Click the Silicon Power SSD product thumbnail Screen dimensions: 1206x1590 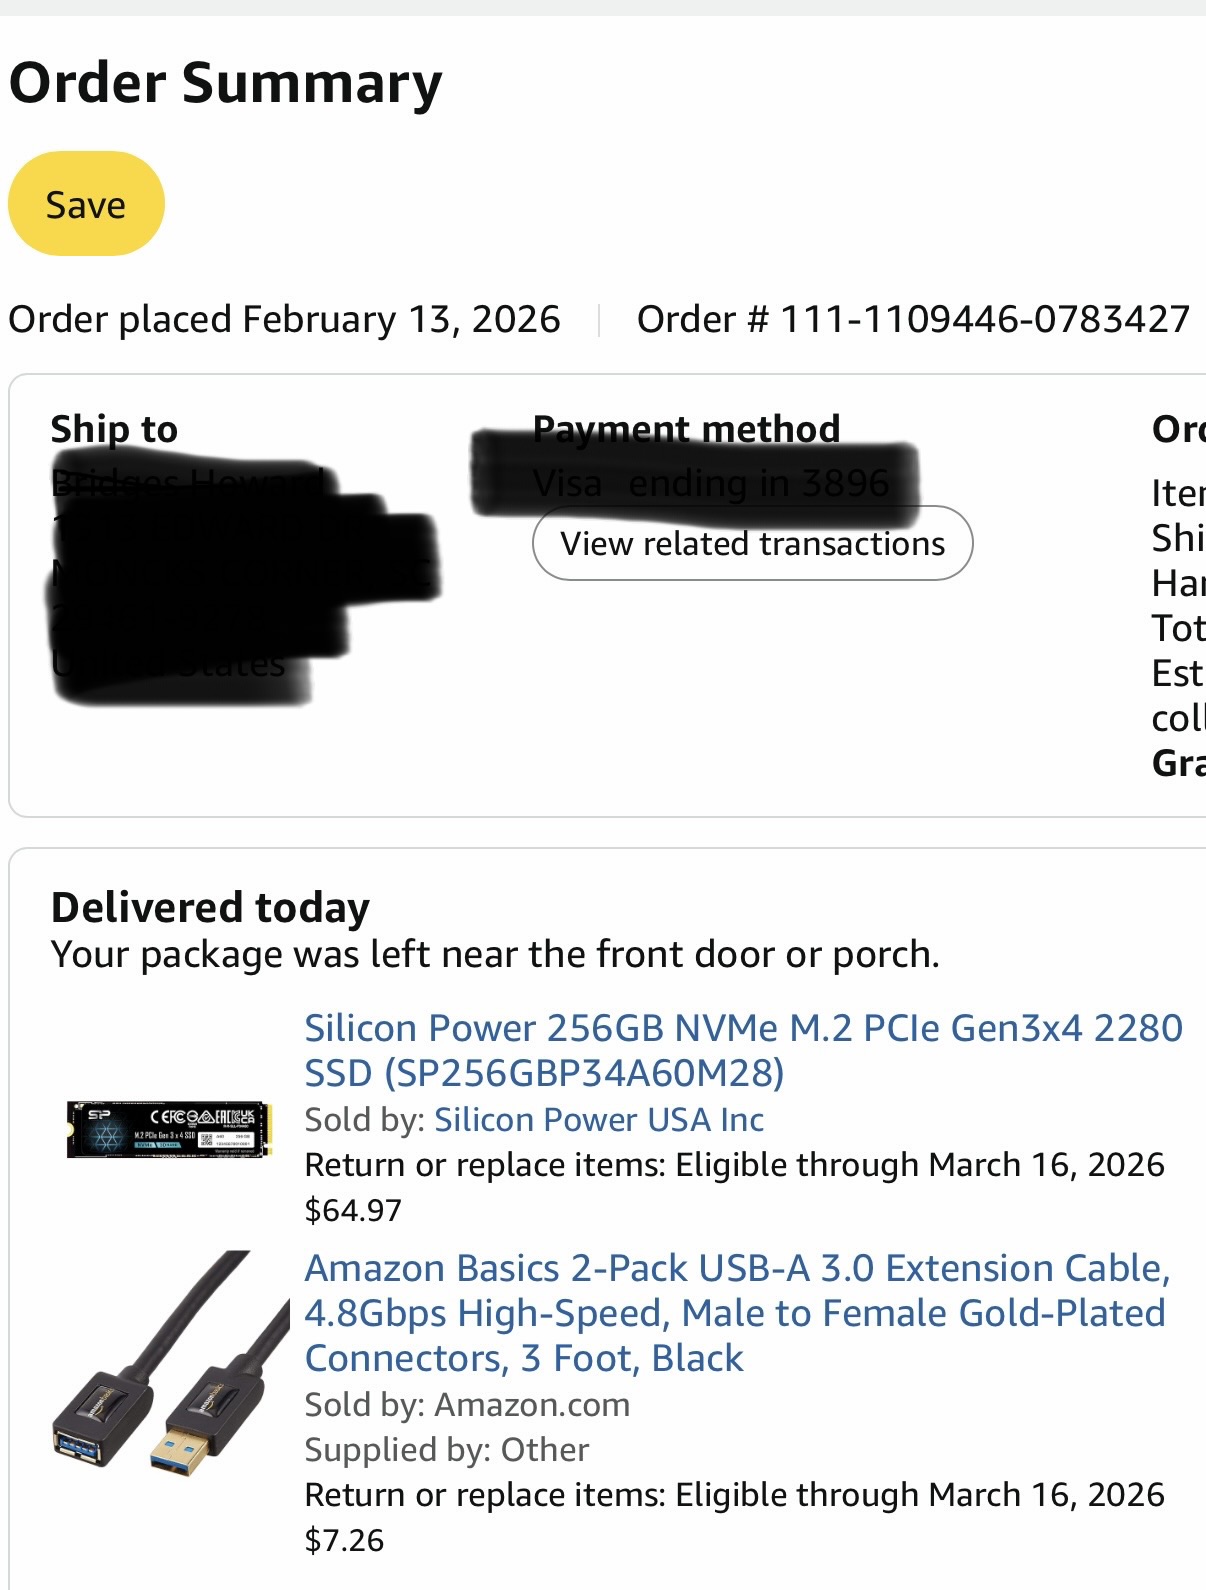[169, 1129]
